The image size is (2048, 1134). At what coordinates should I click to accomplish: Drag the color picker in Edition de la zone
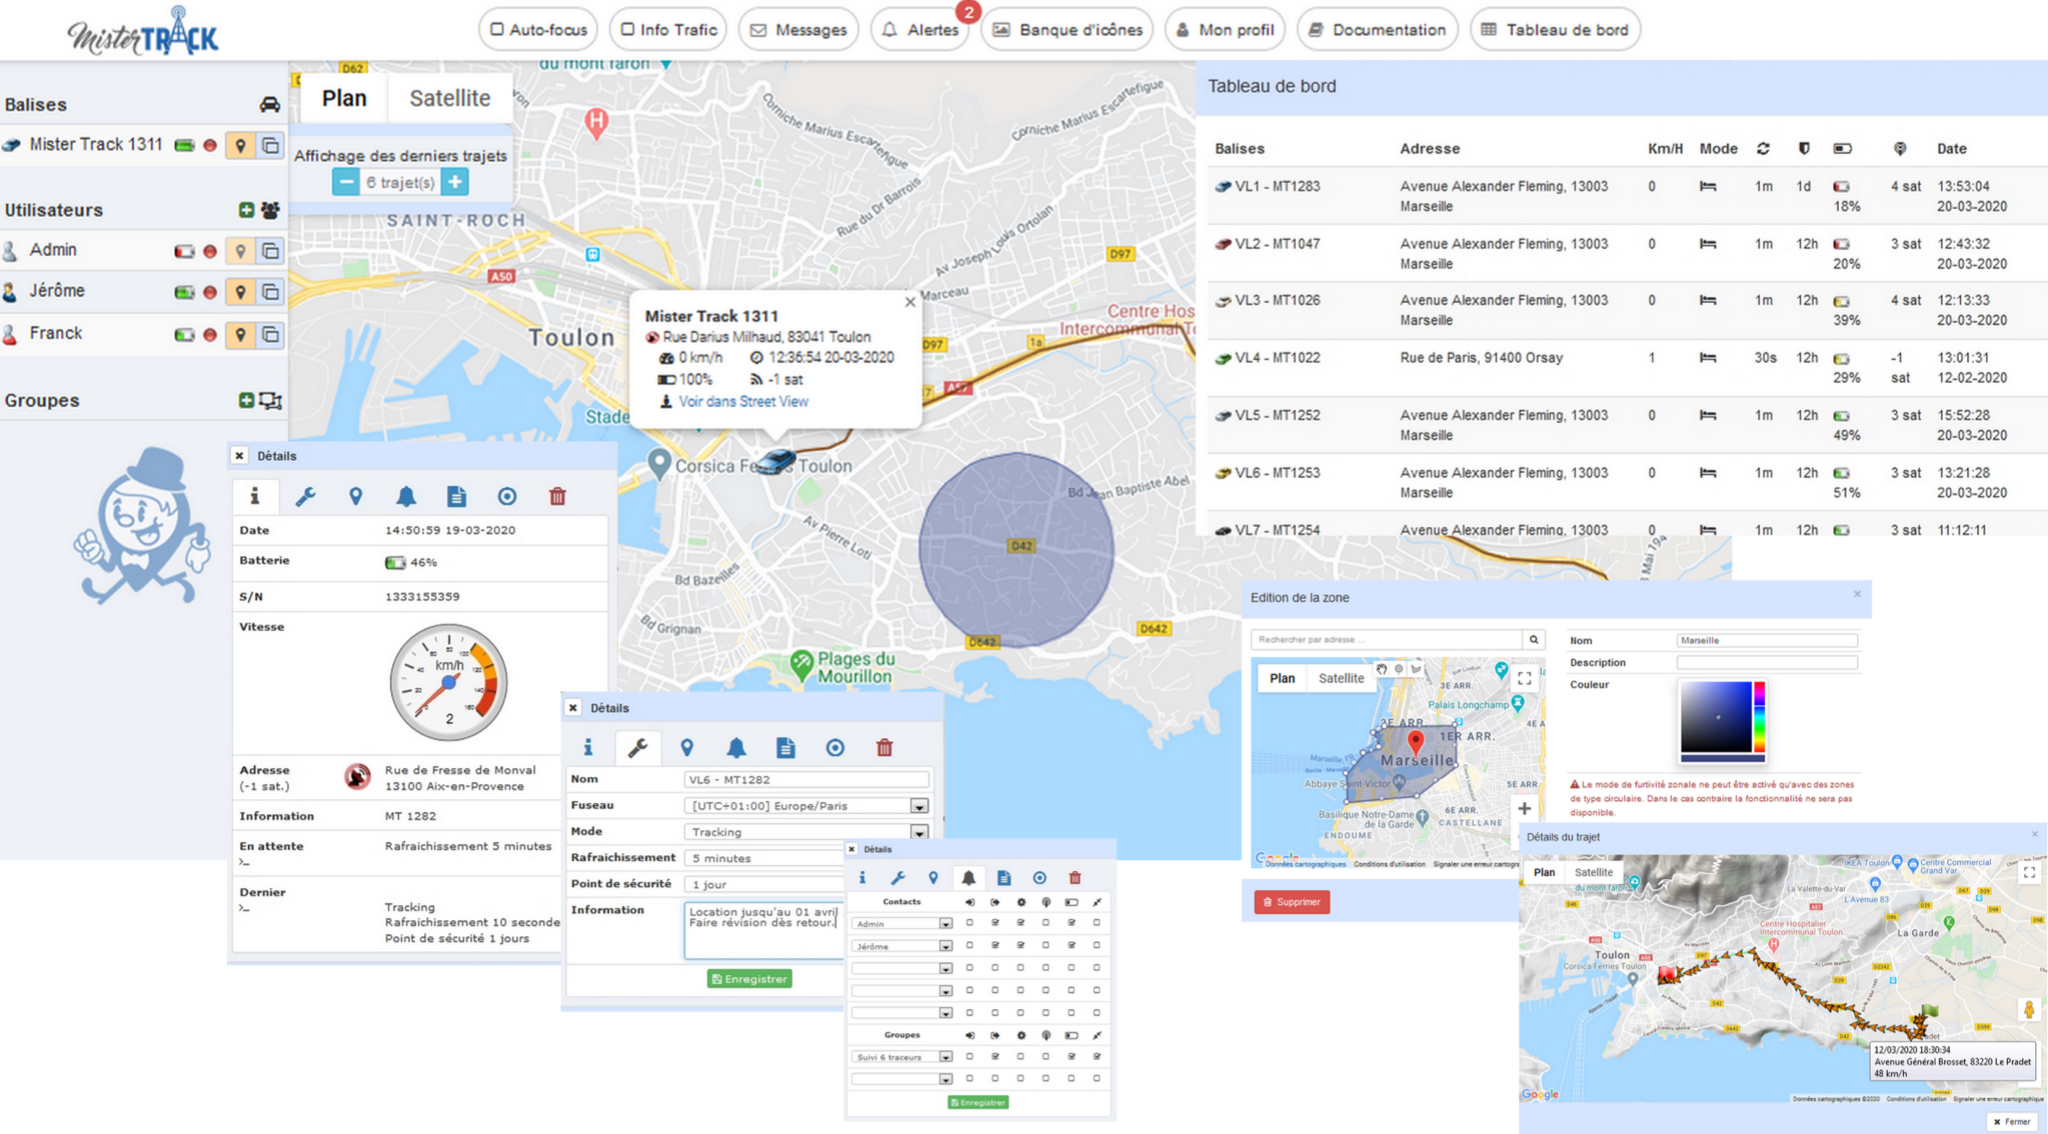tap(1717, 716)
